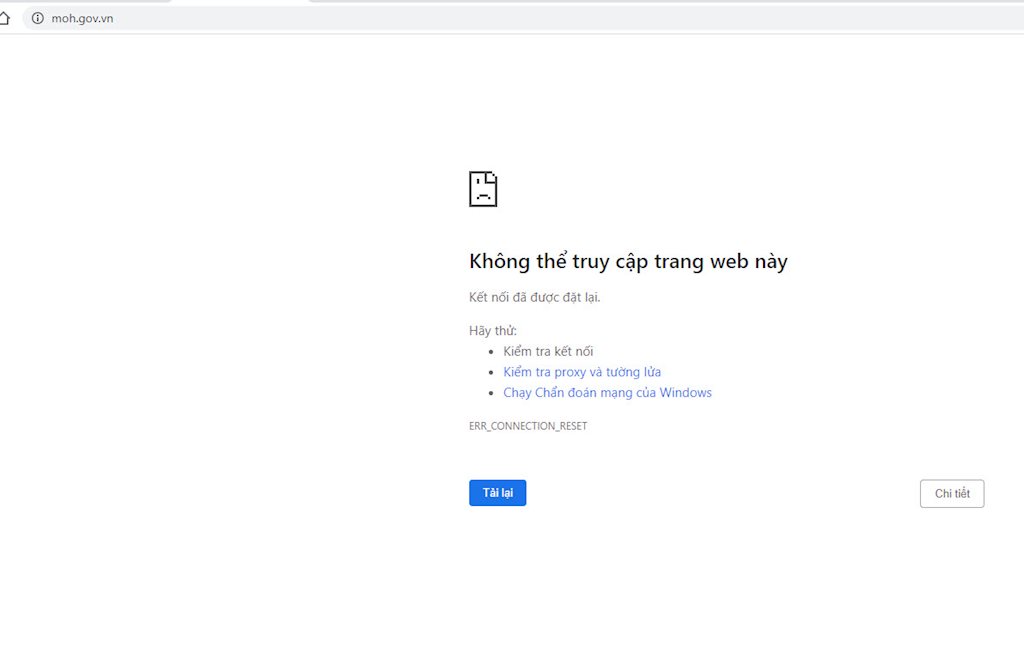Expand error details with the Chi tiết button
The height and width of the screenshot is (648, 1024).
click(951, 493)
